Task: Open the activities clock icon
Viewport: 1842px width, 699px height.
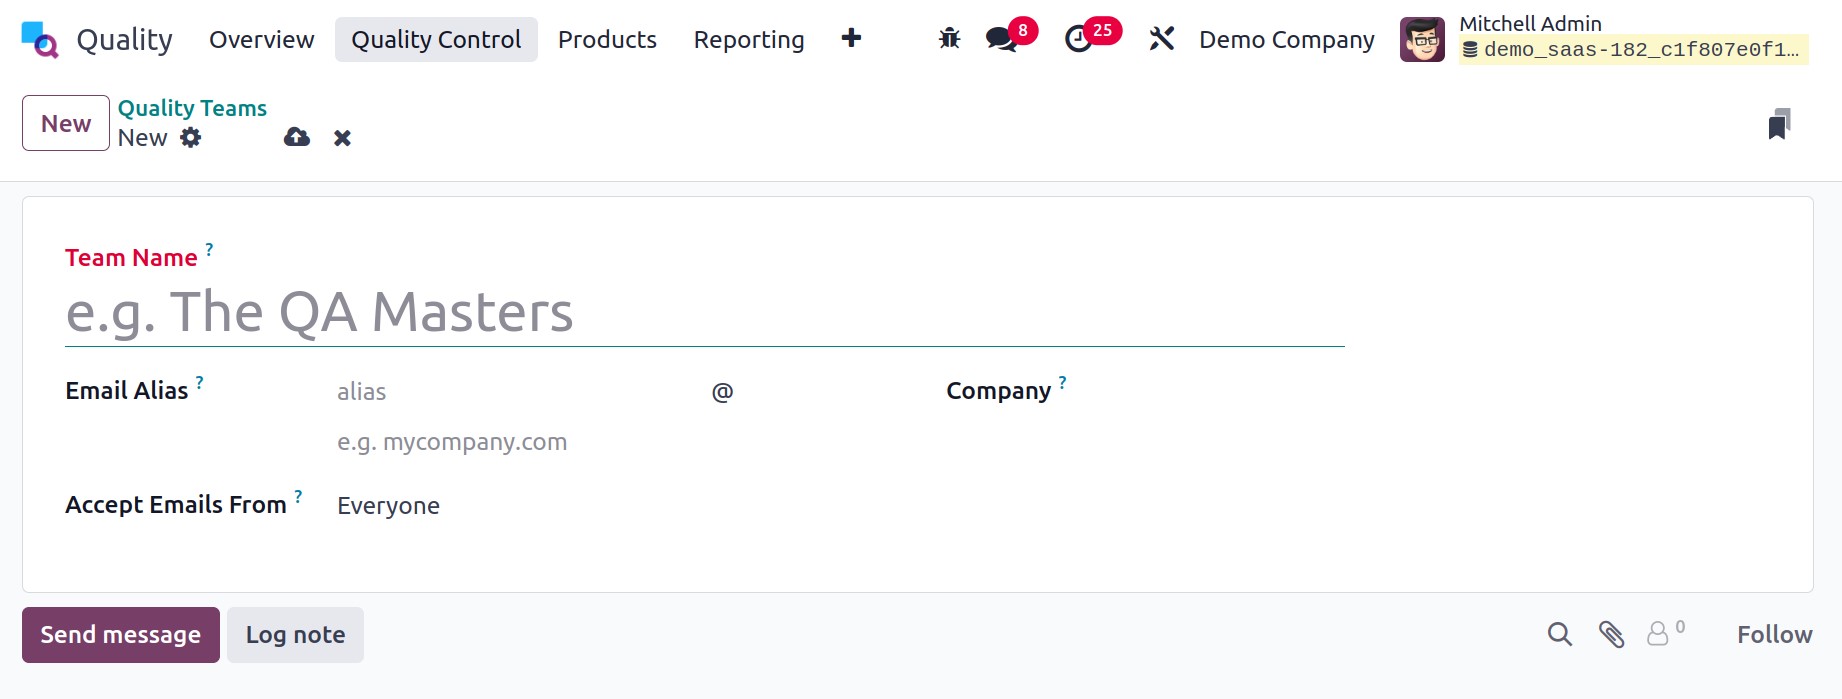Action: click(1078, 39)
